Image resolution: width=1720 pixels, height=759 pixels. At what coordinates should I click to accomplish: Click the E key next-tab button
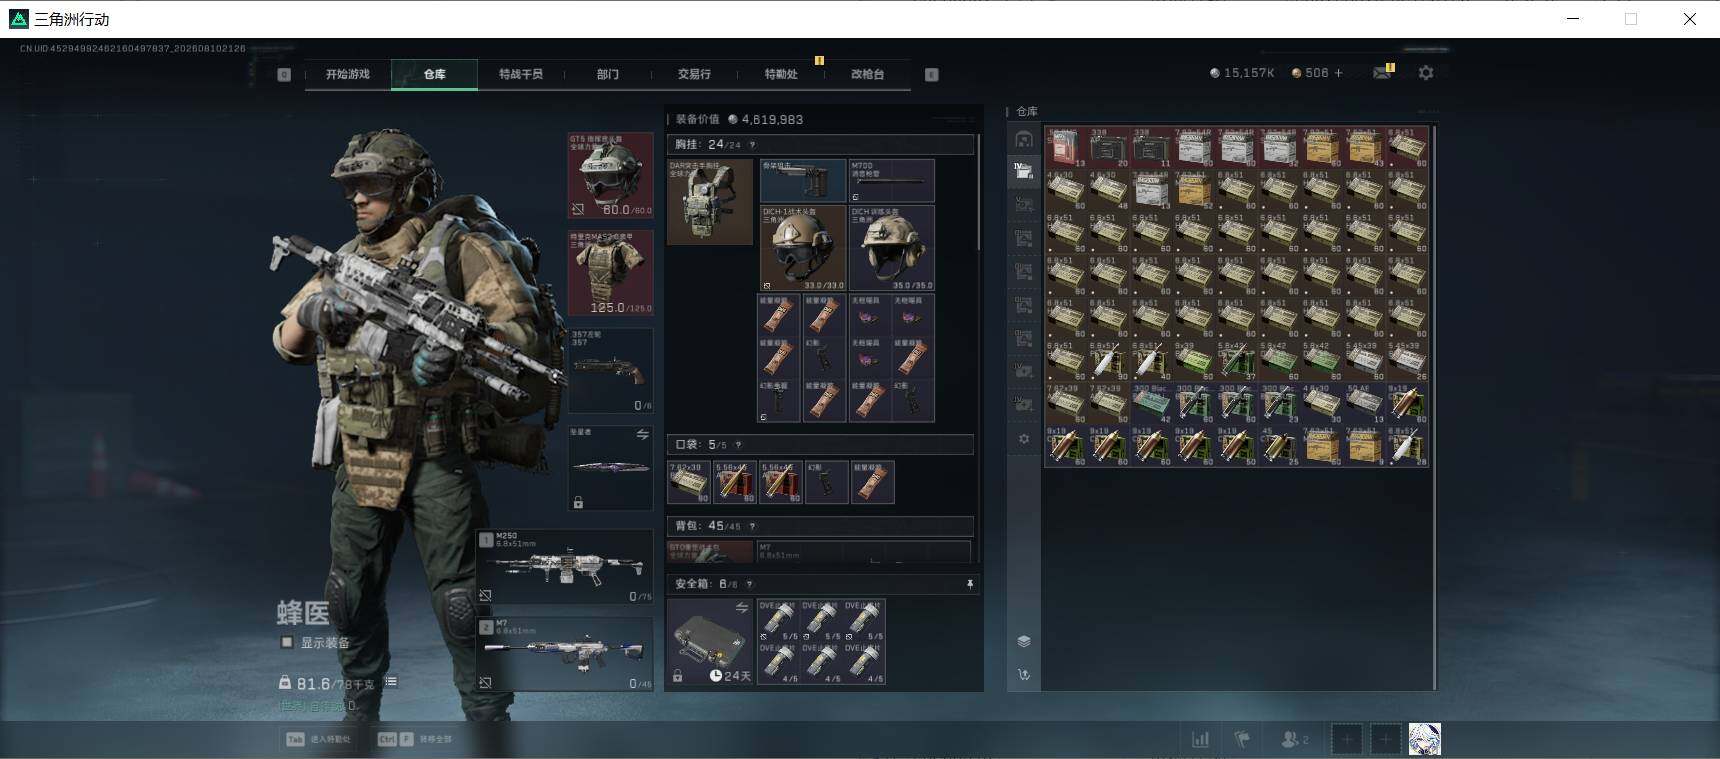(x=931, y=74)
